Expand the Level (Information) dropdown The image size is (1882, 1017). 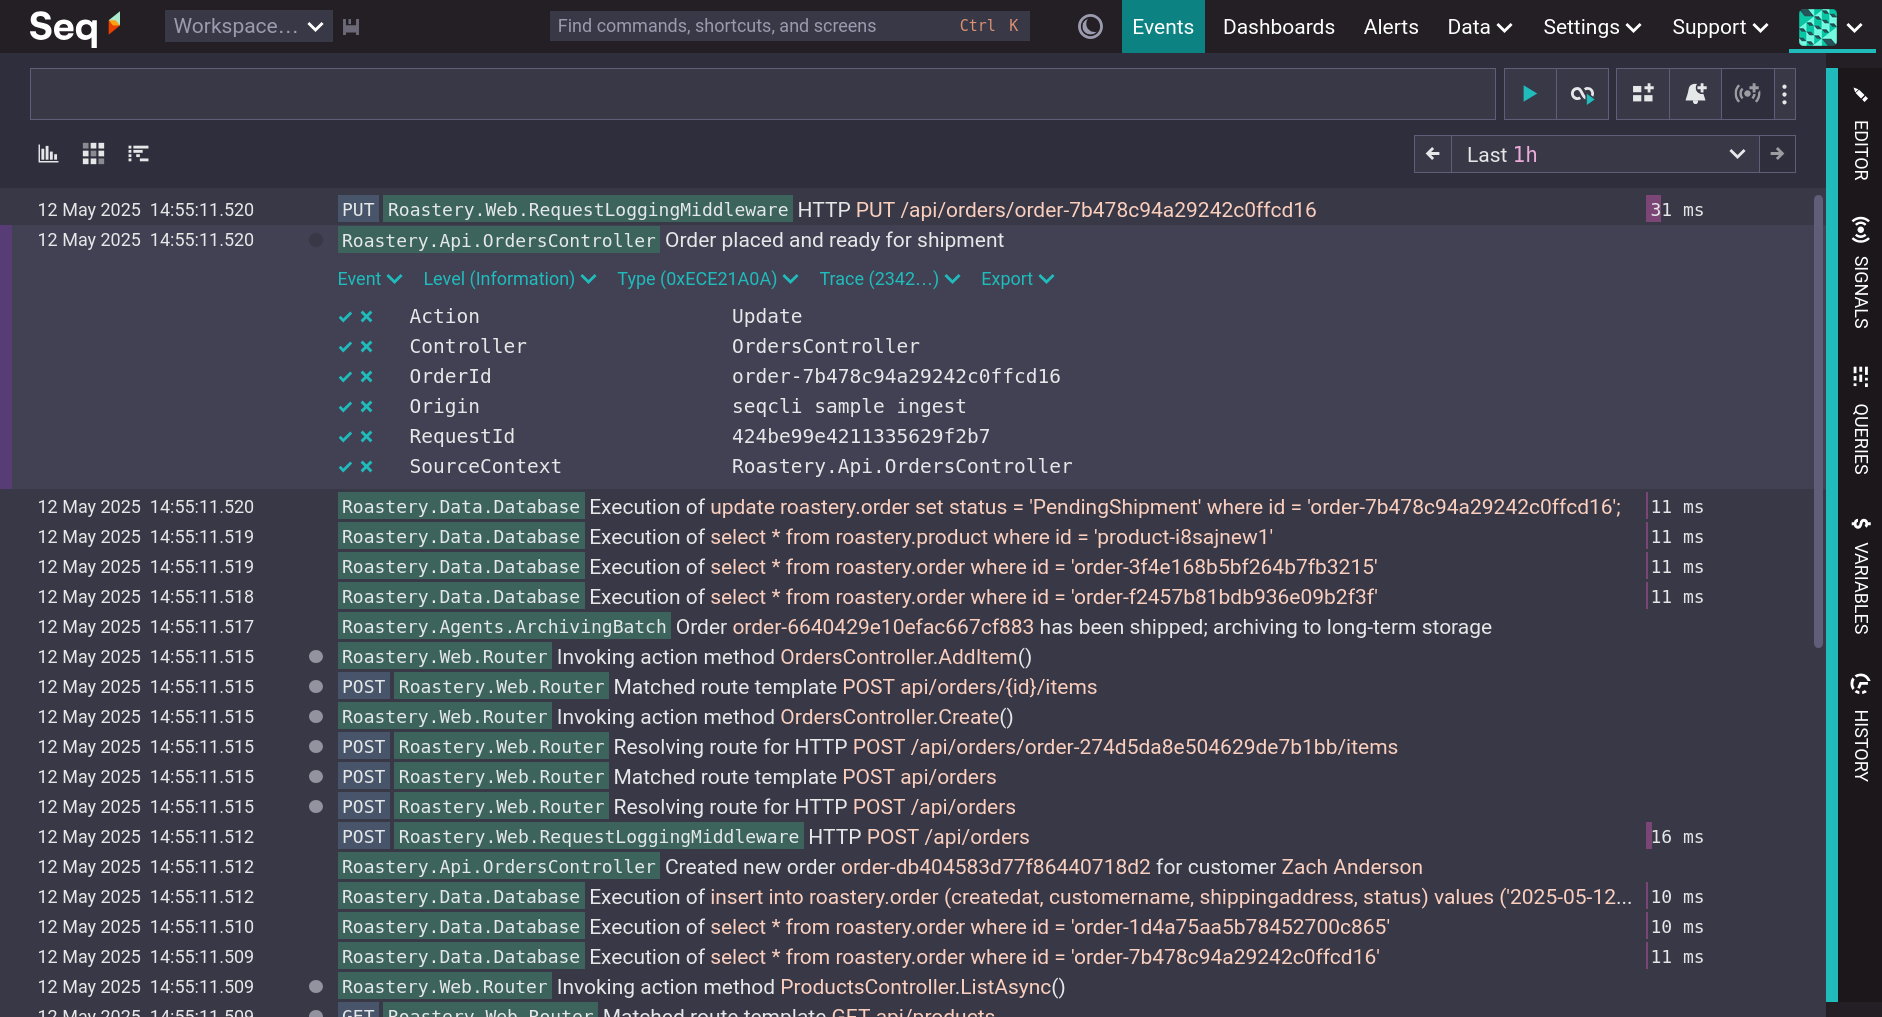tap(509, 279)
